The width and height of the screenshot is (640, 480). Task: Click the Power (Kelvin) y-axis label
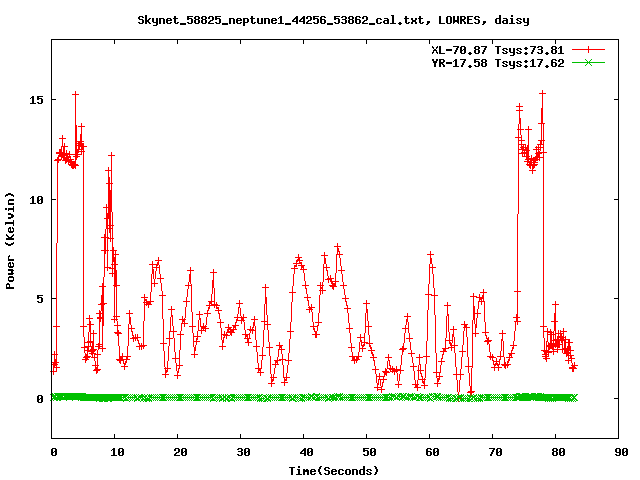tap(10, 241)
